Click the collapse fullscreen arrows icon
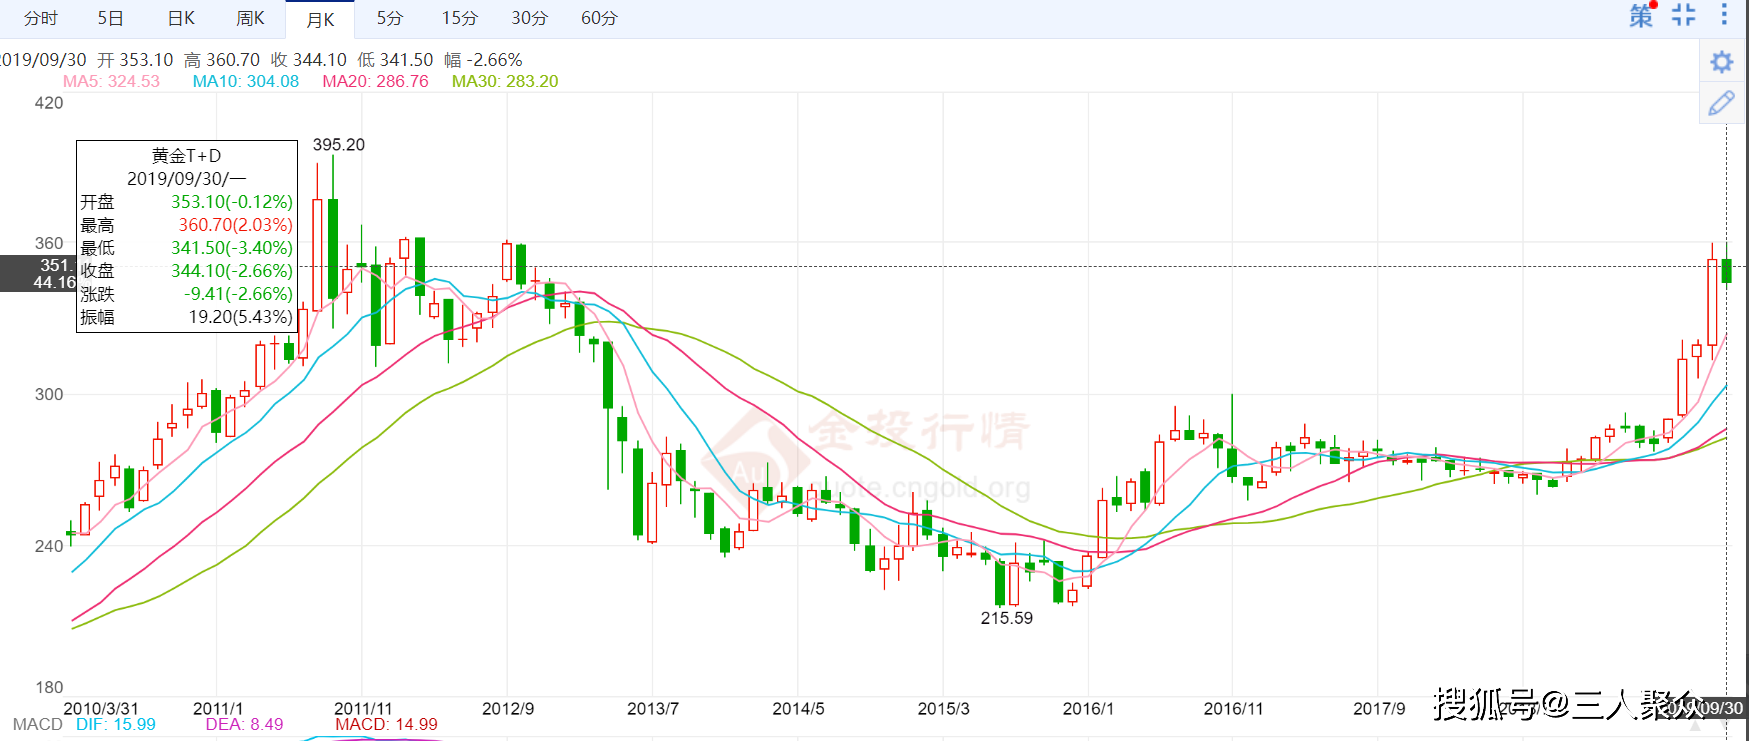The height and width of the screenshot is (741, 1749). (1684, 15)
